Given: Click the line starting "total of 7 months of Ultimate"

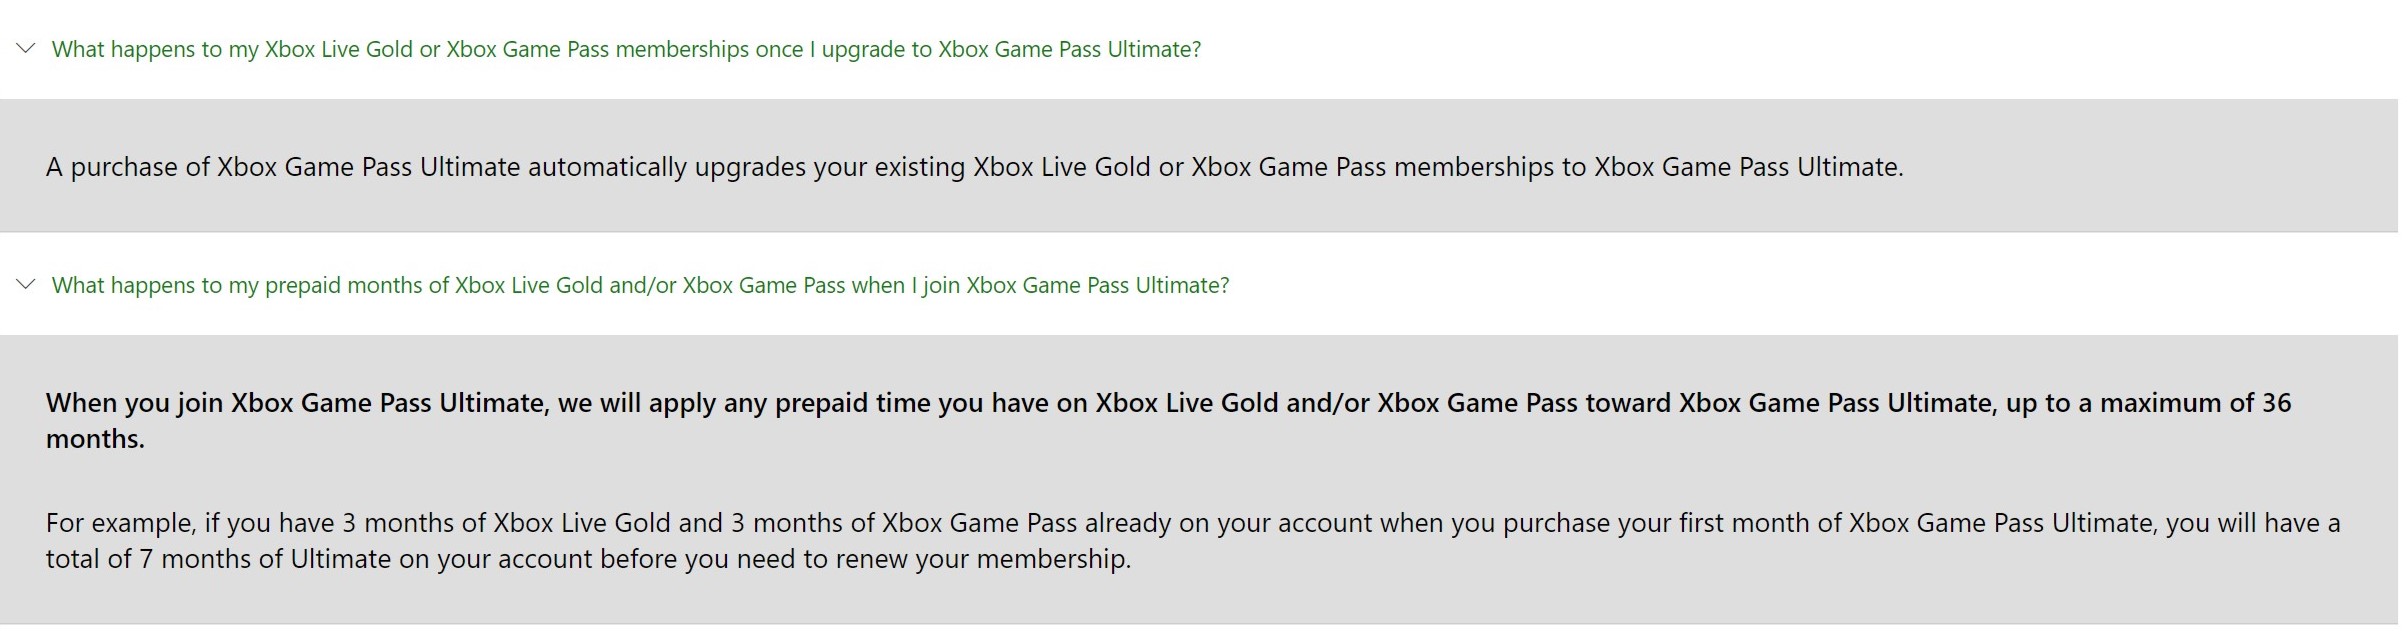Looking at the screenshot, I should tap(588, 559).
